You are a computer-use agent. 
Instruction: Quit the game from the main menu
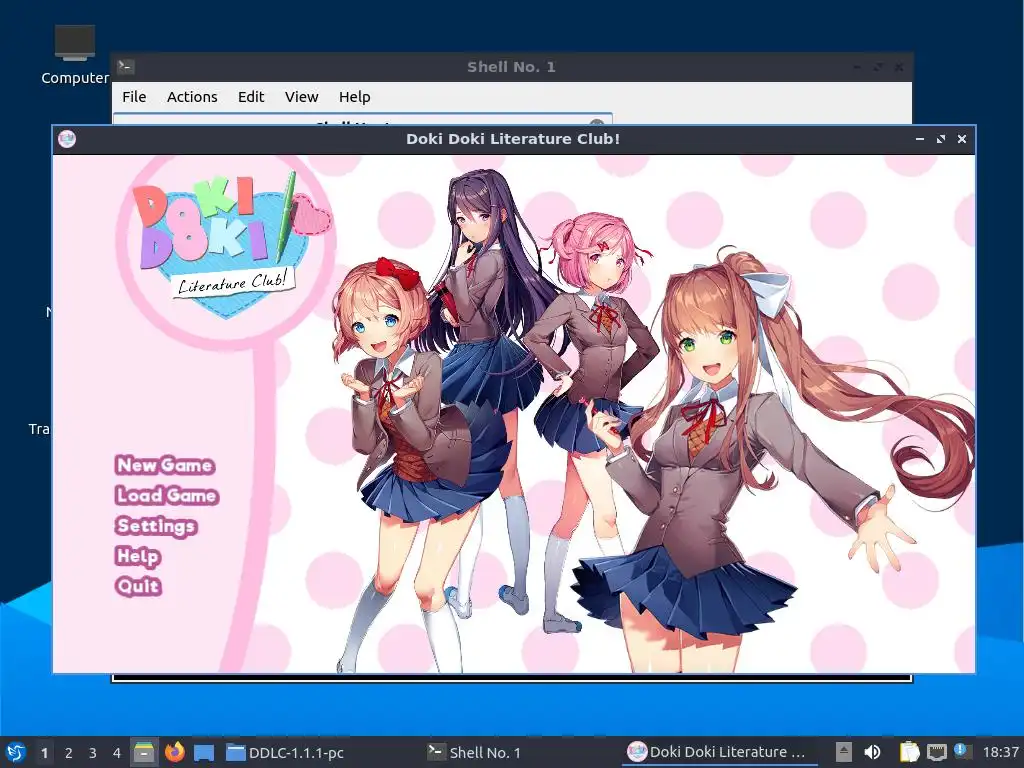(138, 586)
